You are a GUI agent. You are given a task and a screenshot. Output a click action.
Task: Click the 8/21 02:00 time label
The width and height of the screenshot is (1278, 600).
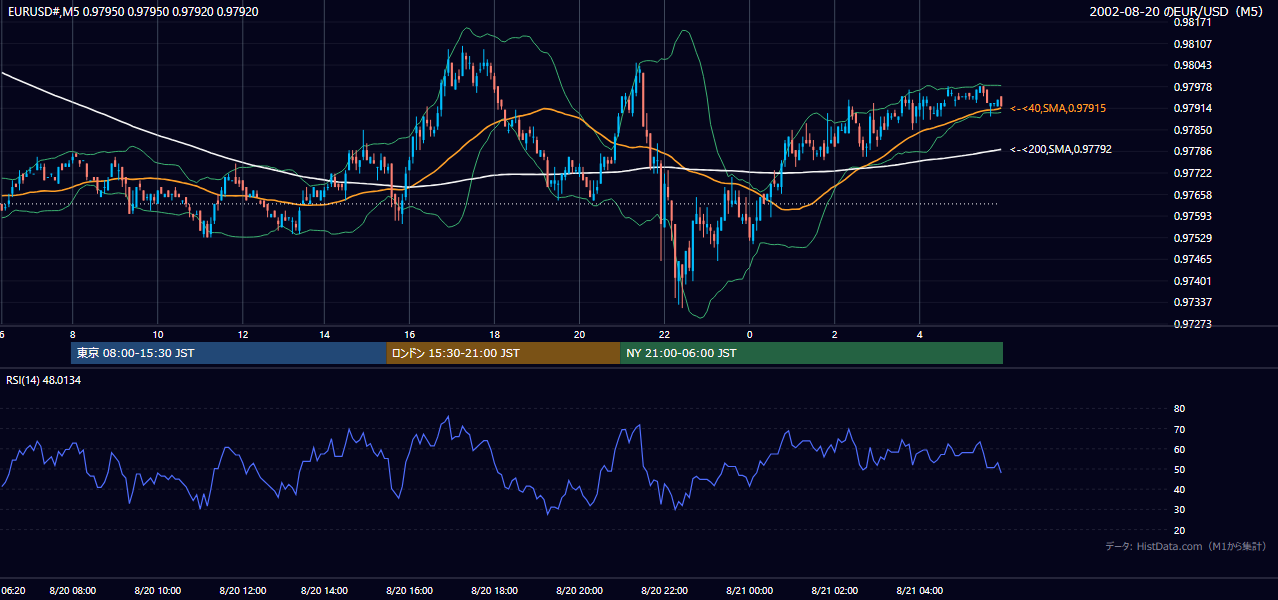(835, 590)
